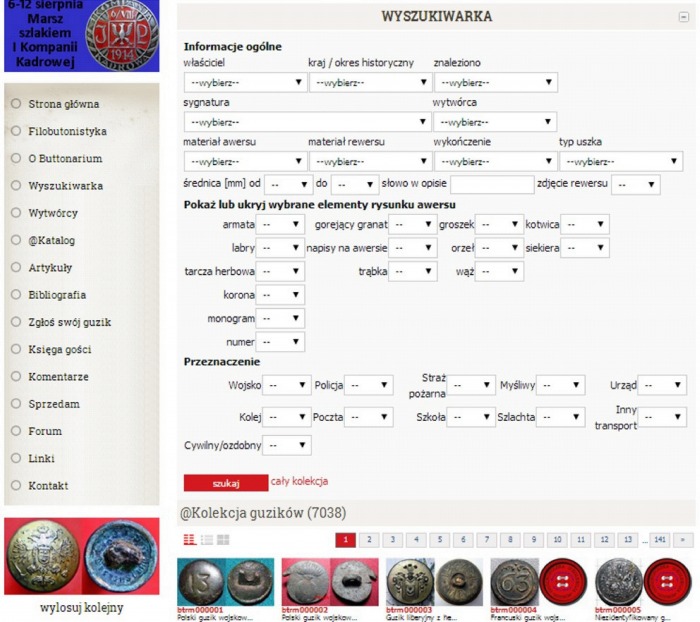This screenshot has width=700, height=622.
Task: Collapse the Wyszukiwarka panel with minus icon
Action: (683, 17)
